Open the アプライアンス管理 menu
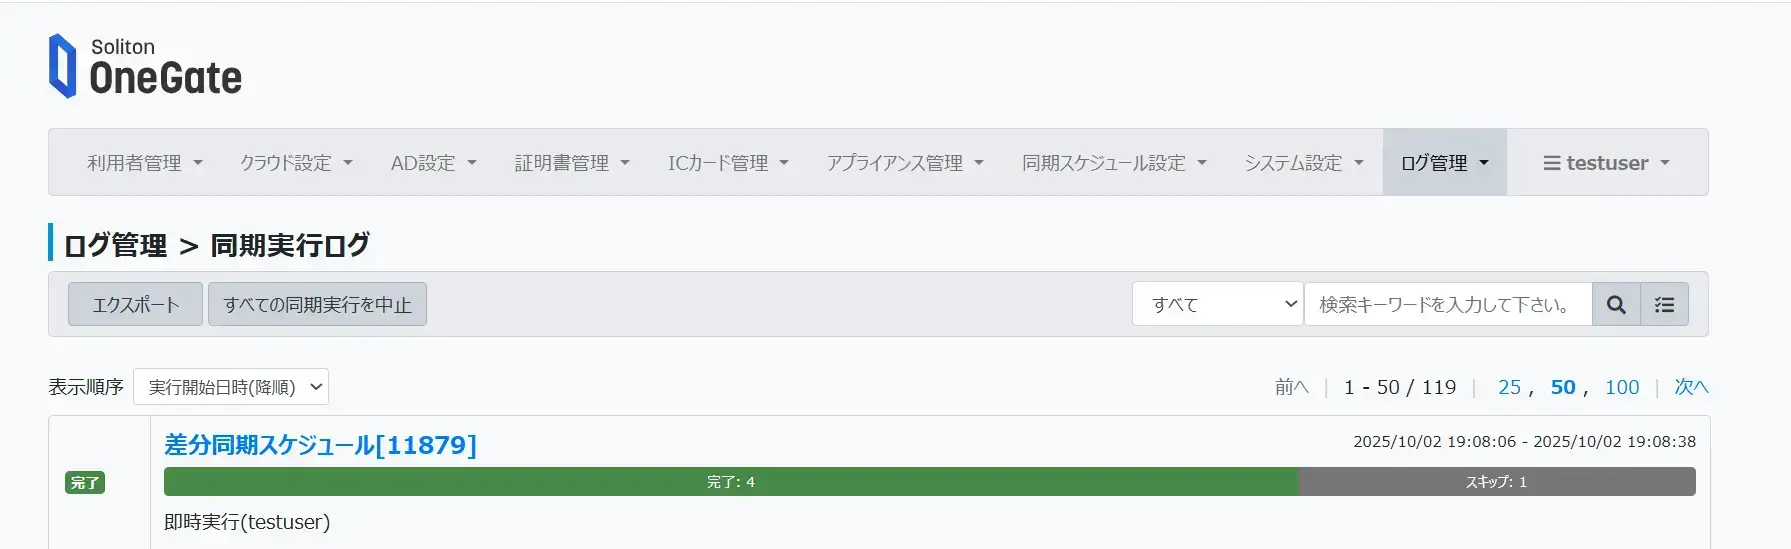The width and height of the screenshot is (1791, 549). pyautogui.click(x=905, y=163)
